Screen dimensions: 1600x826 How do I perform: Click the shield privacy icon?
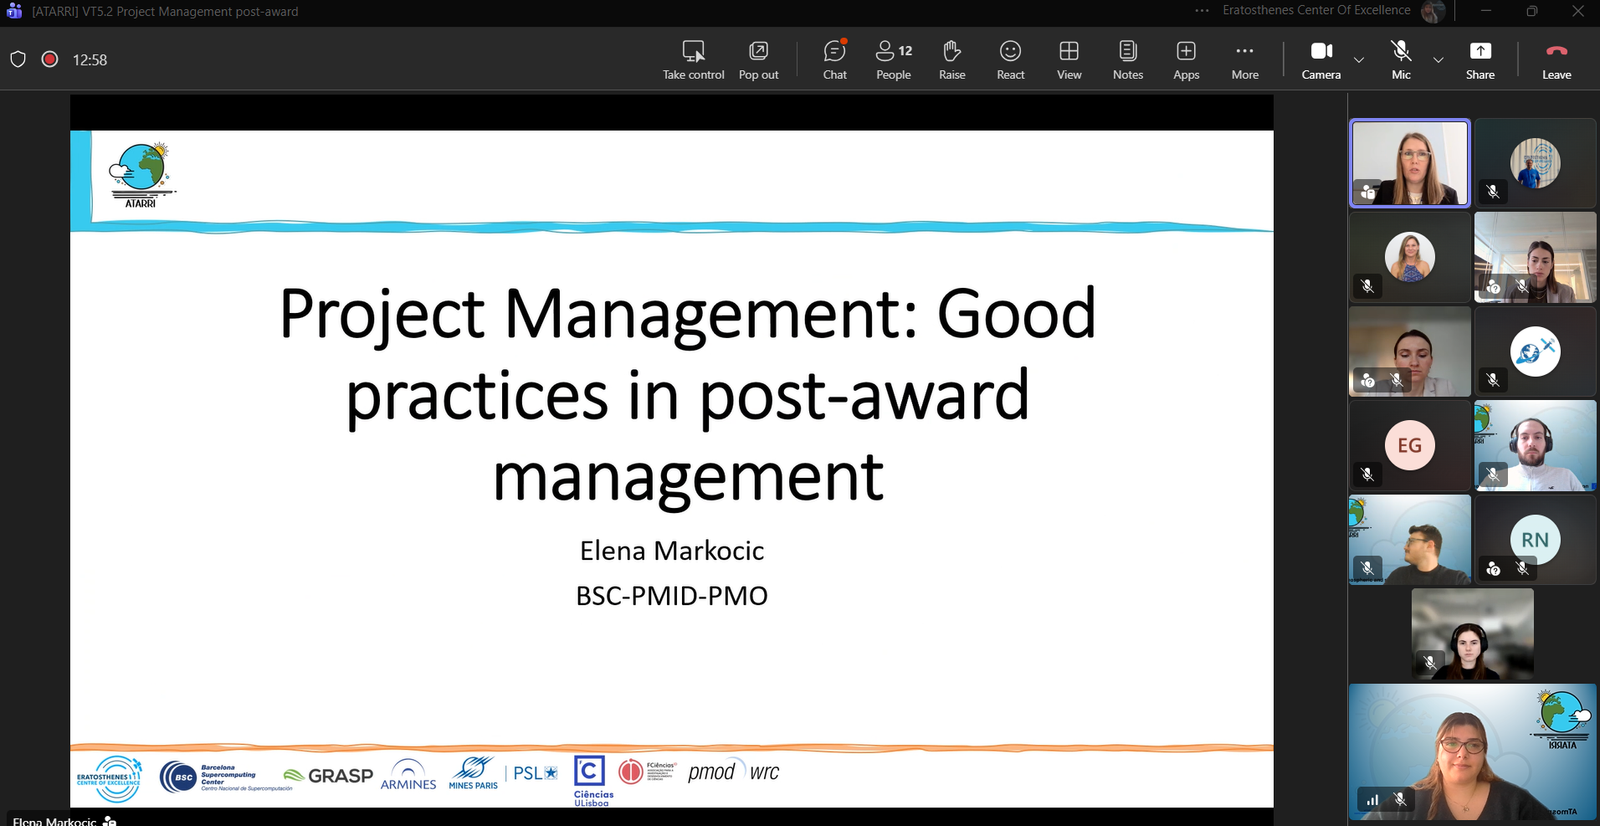point(18,59)
